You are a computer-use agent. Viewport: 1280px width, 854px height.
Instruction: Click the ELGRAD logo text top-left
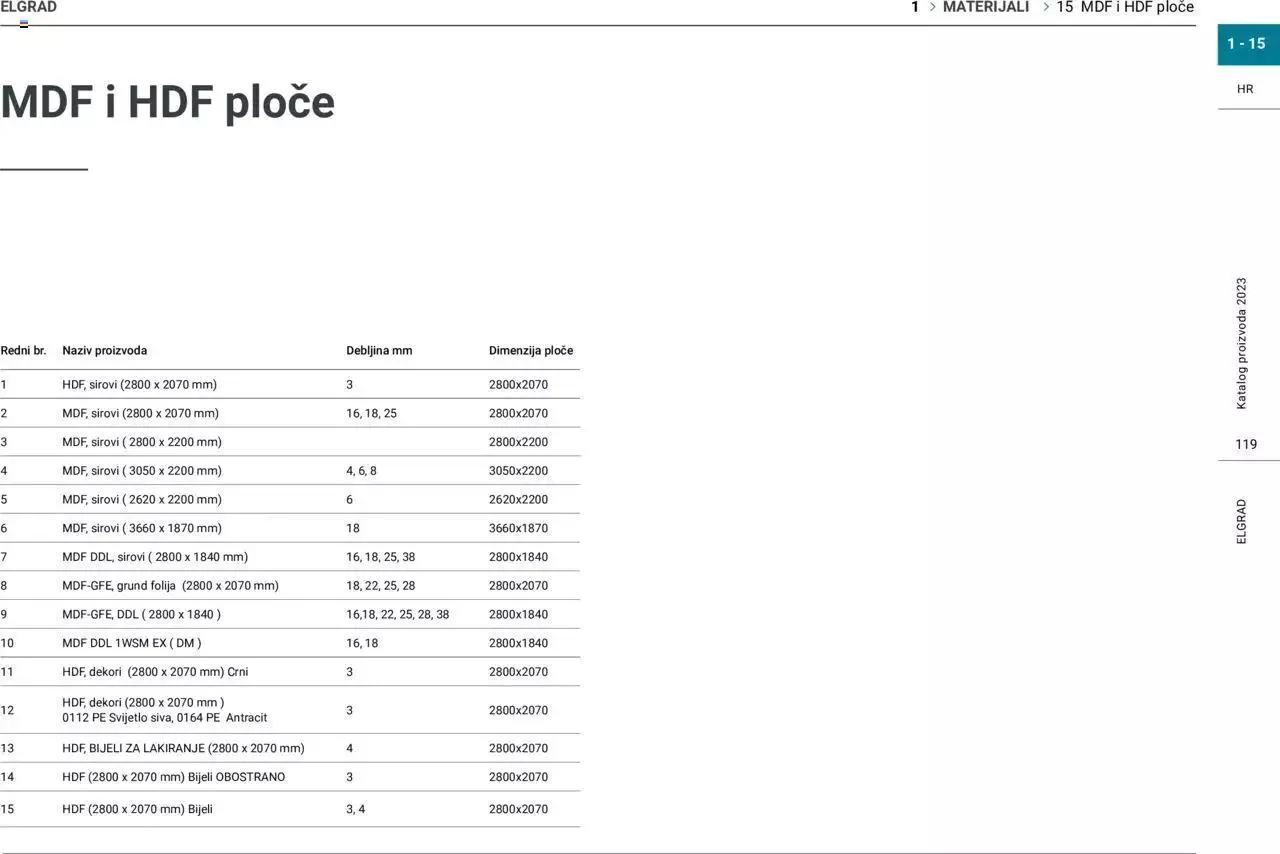29,7
